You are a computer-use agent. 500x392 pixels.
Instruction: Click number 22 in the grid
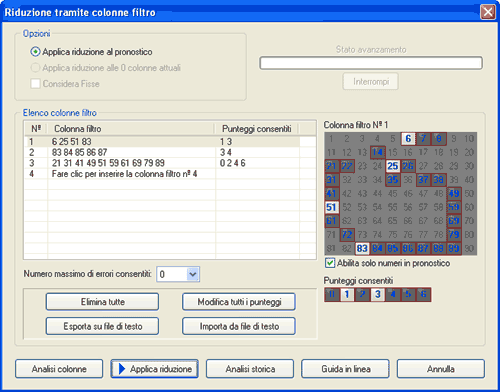point(347,166)
